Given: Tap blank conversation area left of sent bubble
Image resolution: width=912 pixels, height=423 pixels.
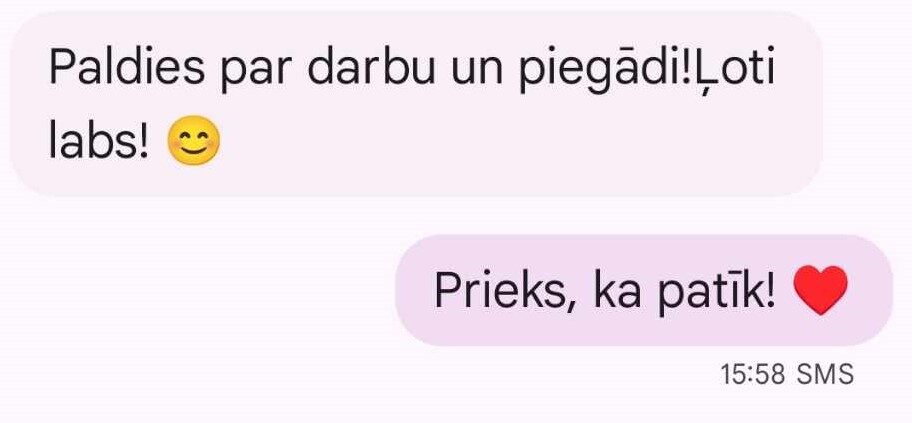Looking at the screenshot, I should [198, 290].
